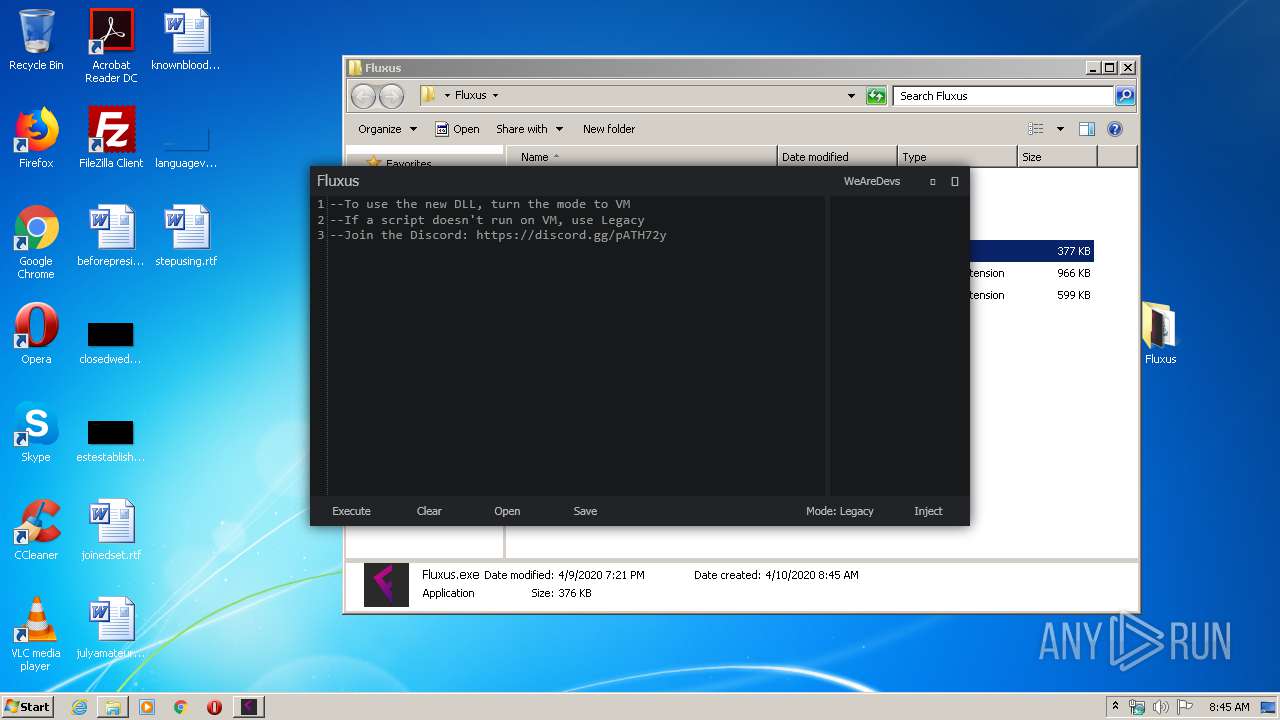Click Clear button in Fluxus
This screenshot has height=720, width=1280.
pos(429,511)
